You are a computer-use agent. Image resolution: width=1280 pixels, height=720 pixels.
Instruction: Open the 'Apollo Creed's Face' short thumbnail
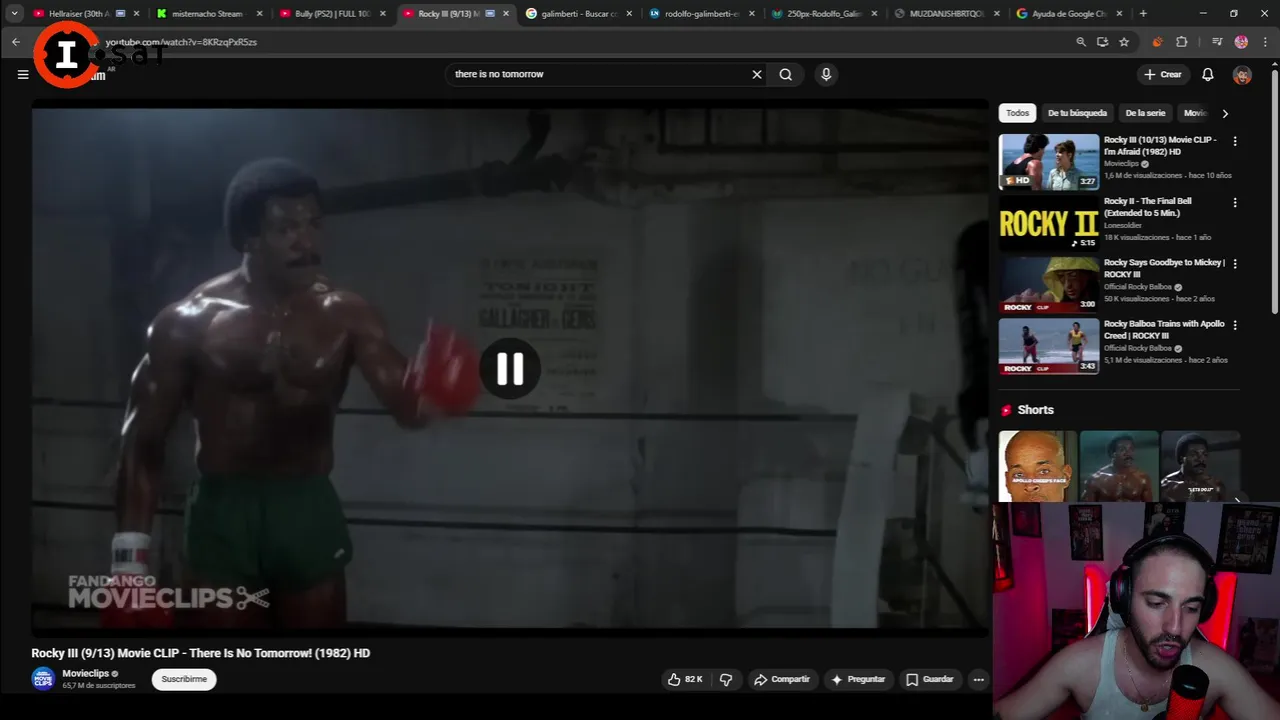click(x=1037, y=466)
